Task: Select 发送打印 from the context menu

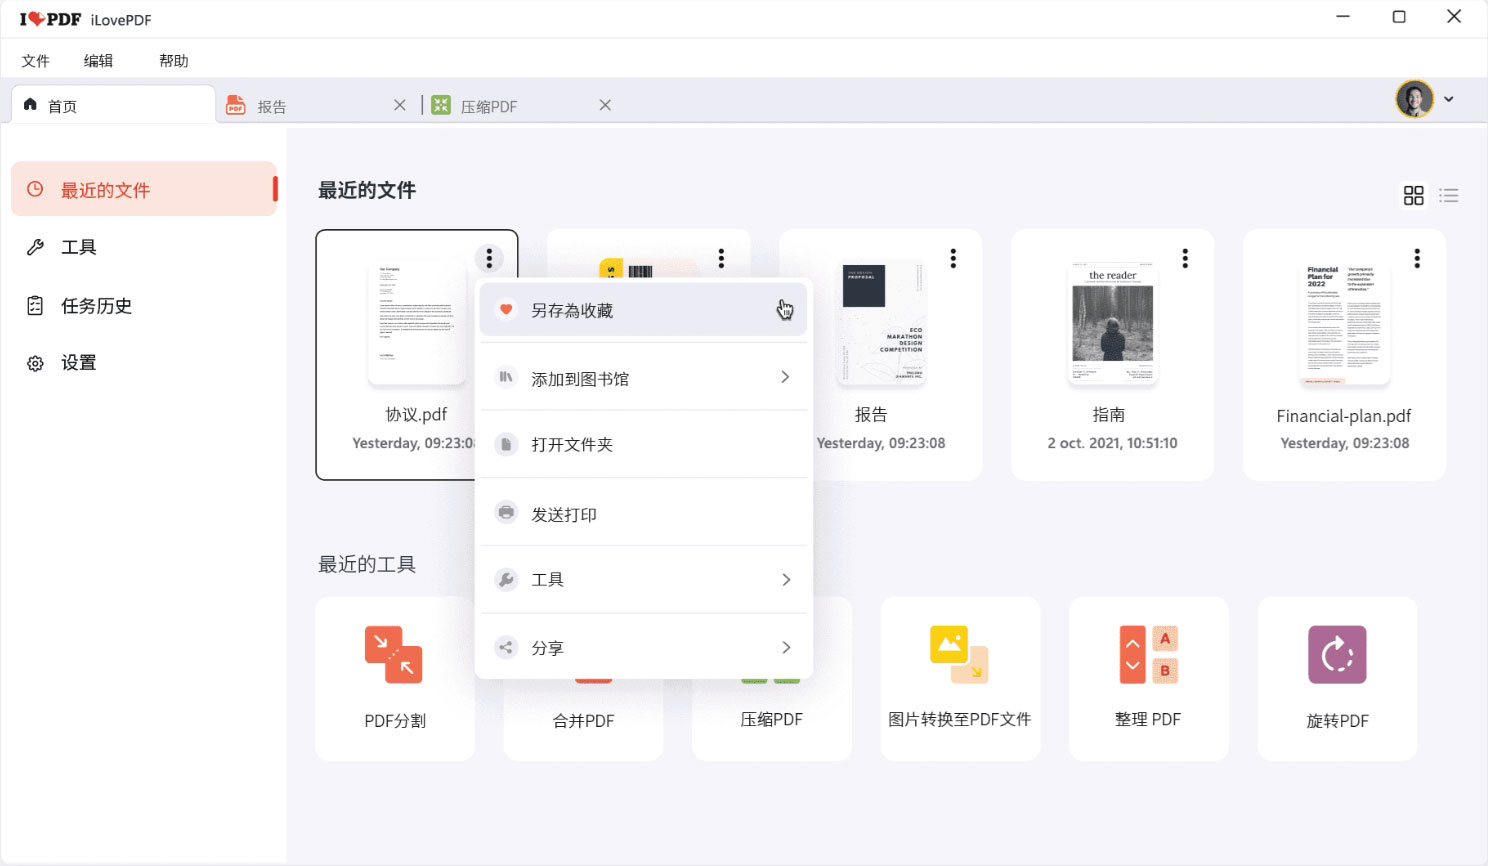Action: (x=564, y=514)
